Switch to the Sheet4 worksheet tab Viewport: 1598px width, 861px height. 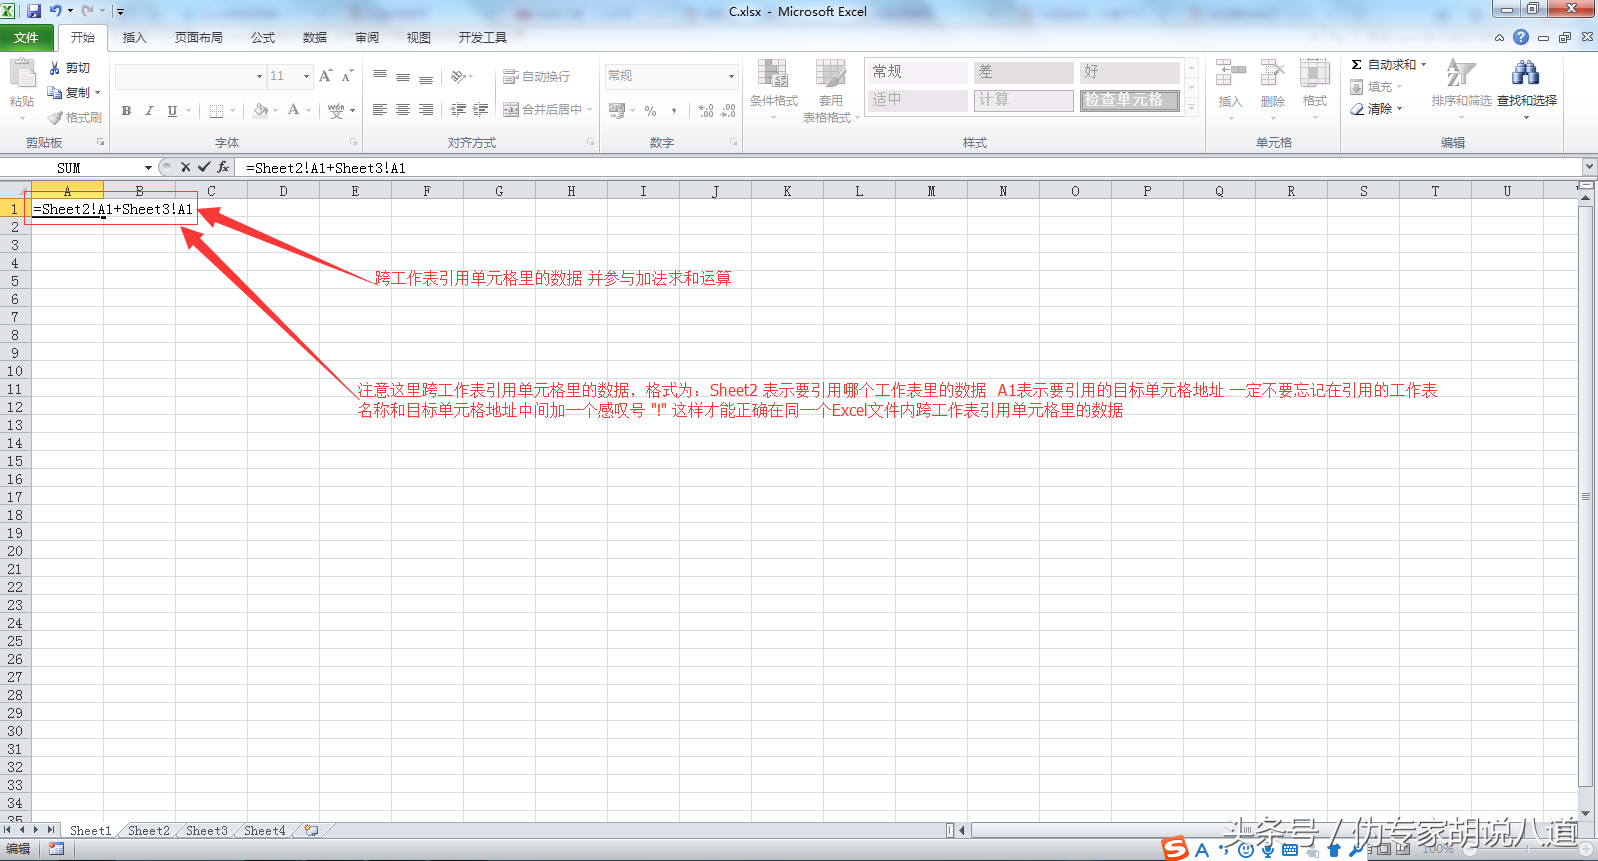(x=264, y=831)
